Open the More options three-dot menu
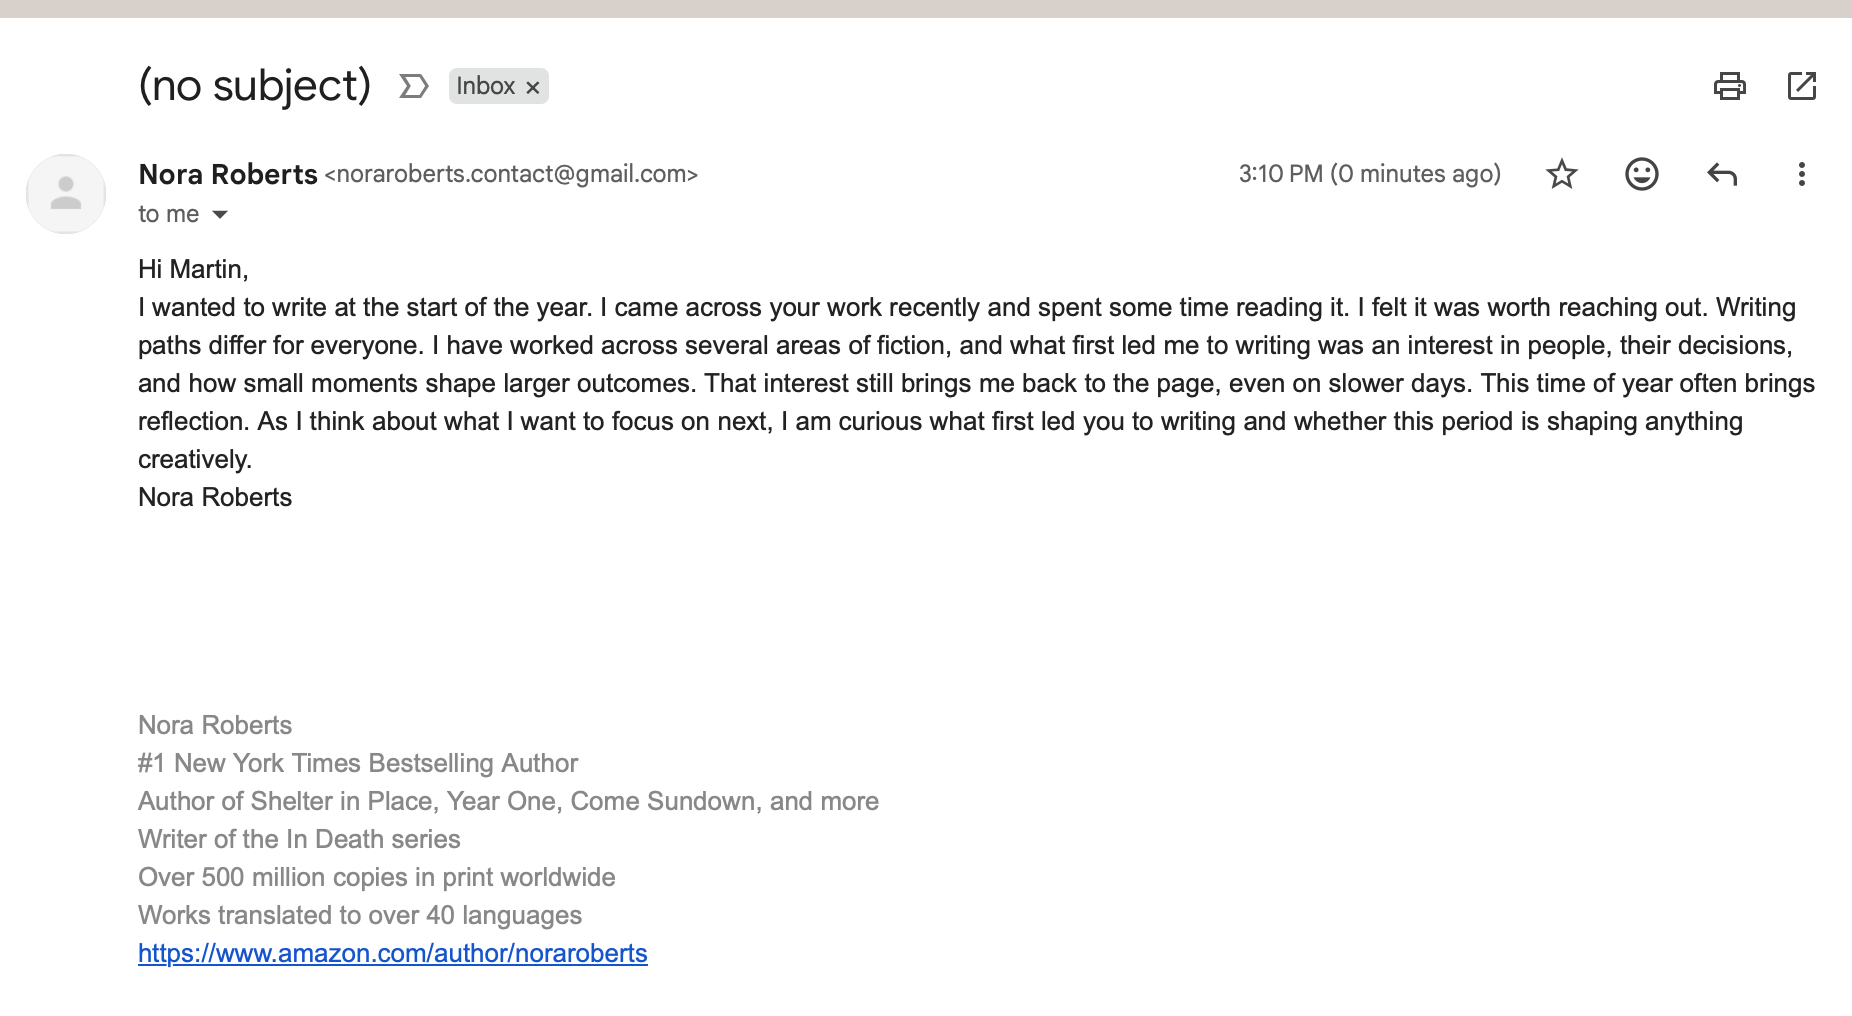Image resolution: width=1852 pixels, height=1016 pixels. [1801, 175]
